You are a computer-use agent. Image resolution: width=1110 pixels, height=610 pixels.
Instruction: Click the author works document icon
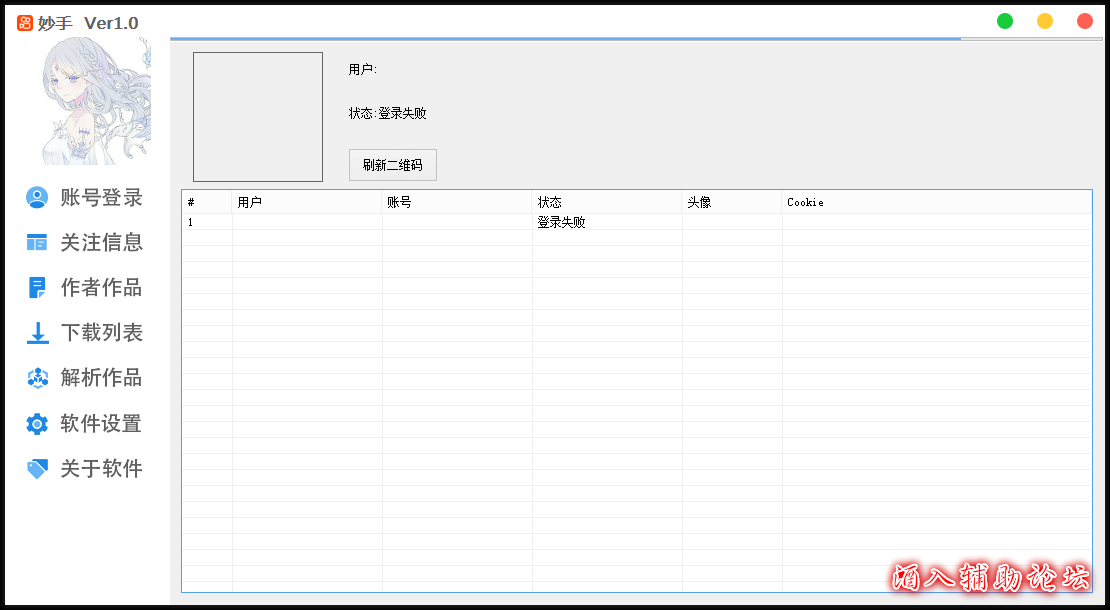tap(37, 288)
